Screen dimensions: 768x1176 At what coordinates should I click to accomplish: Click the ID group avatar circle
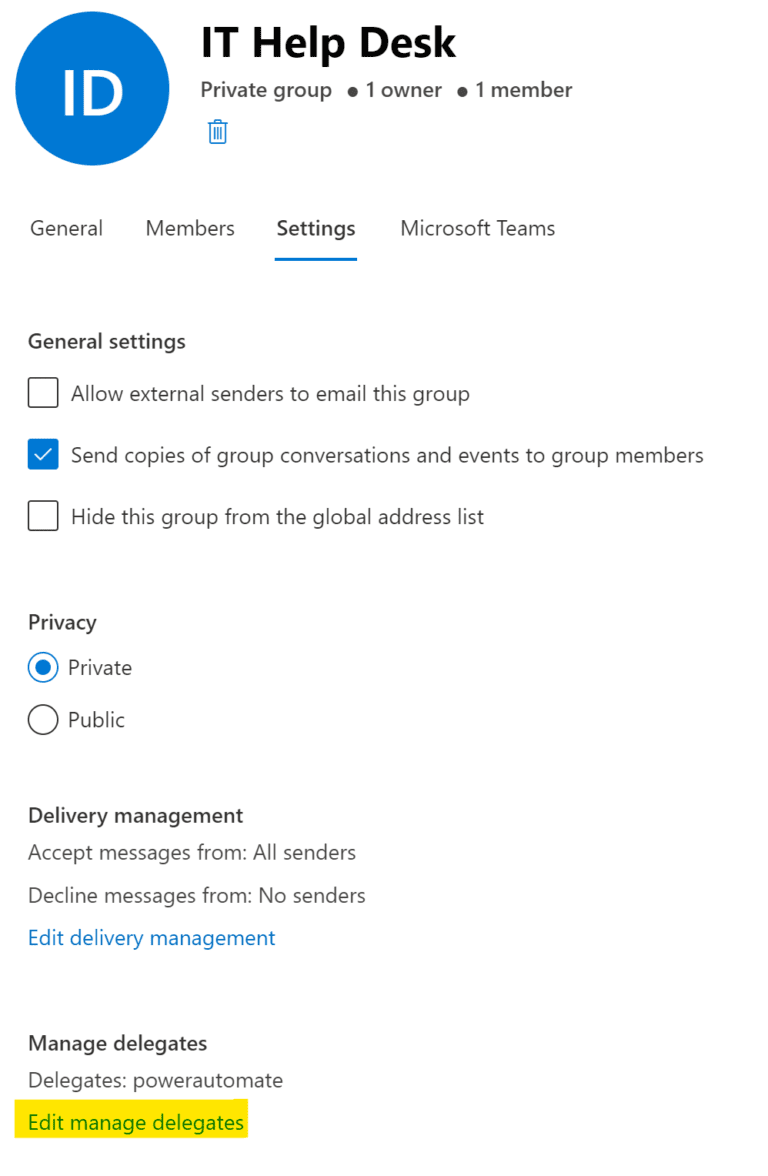click(x=92, y=88)
